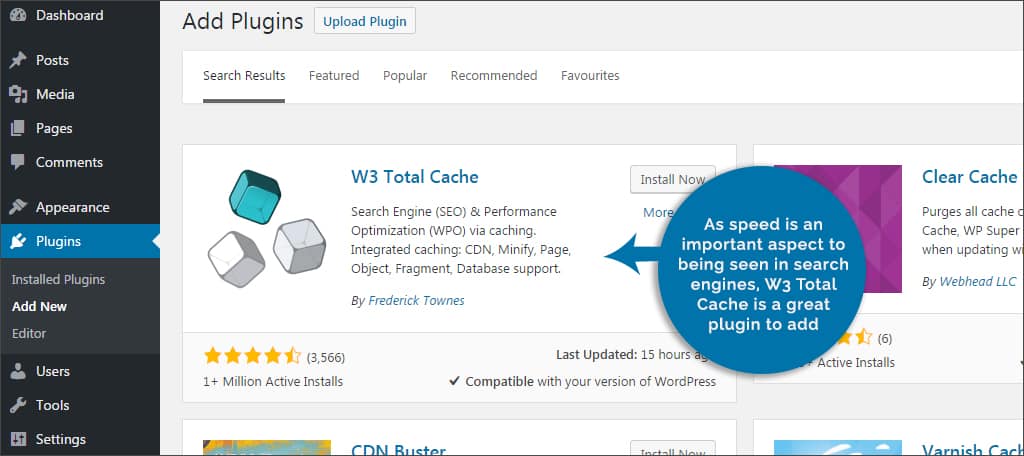
Task: Click the Posts pushpin icon
Action: (x=18, y=60)
